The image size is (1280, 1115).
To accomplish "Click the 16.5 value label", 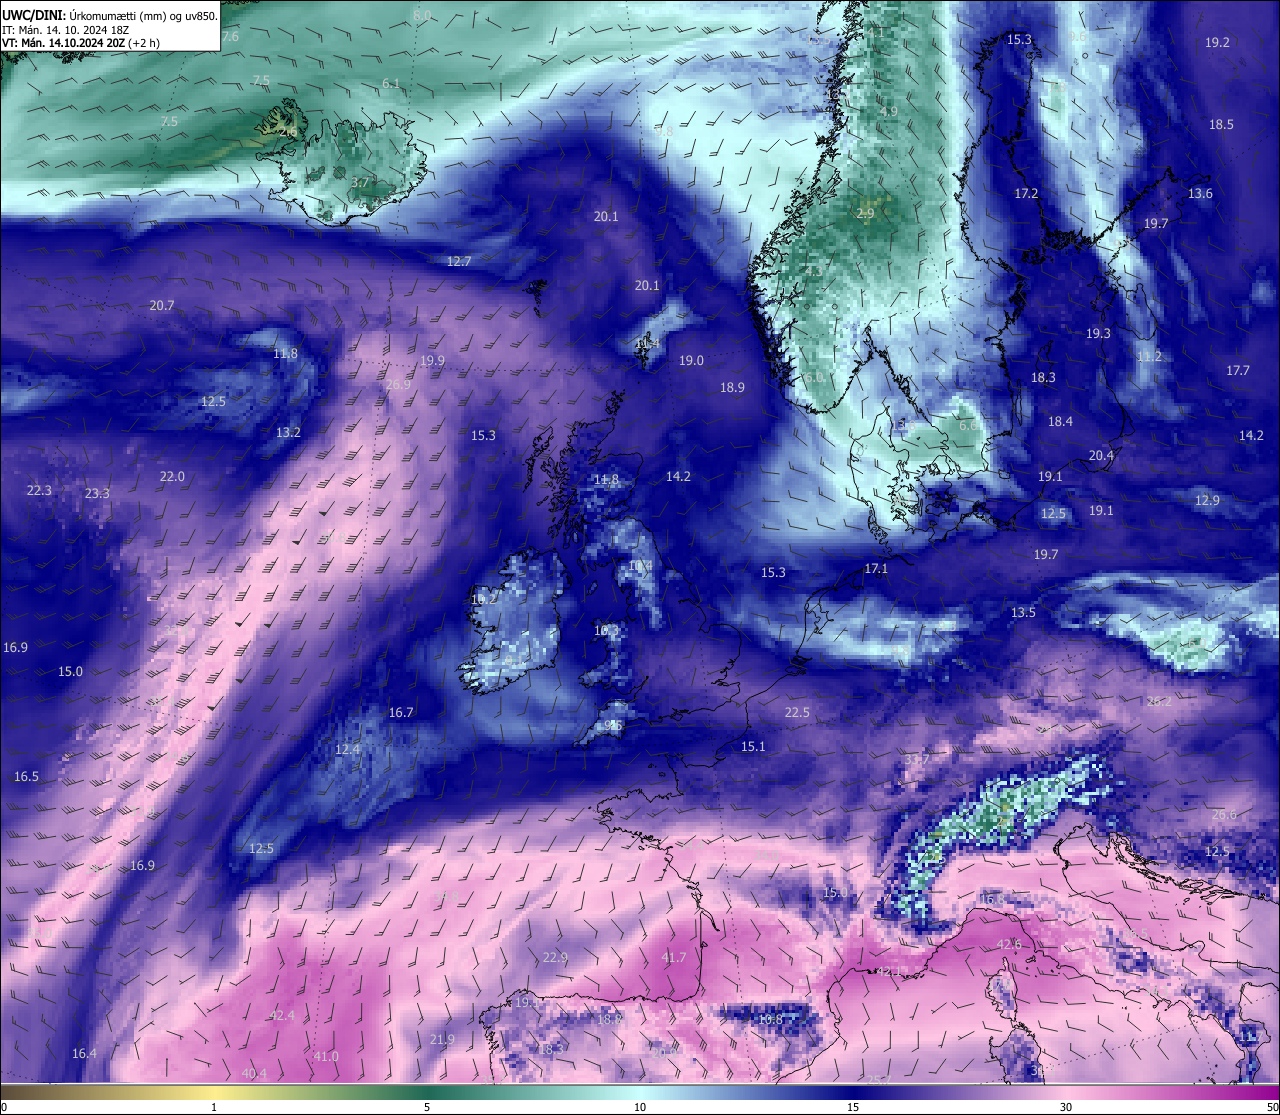I will 26,776.
